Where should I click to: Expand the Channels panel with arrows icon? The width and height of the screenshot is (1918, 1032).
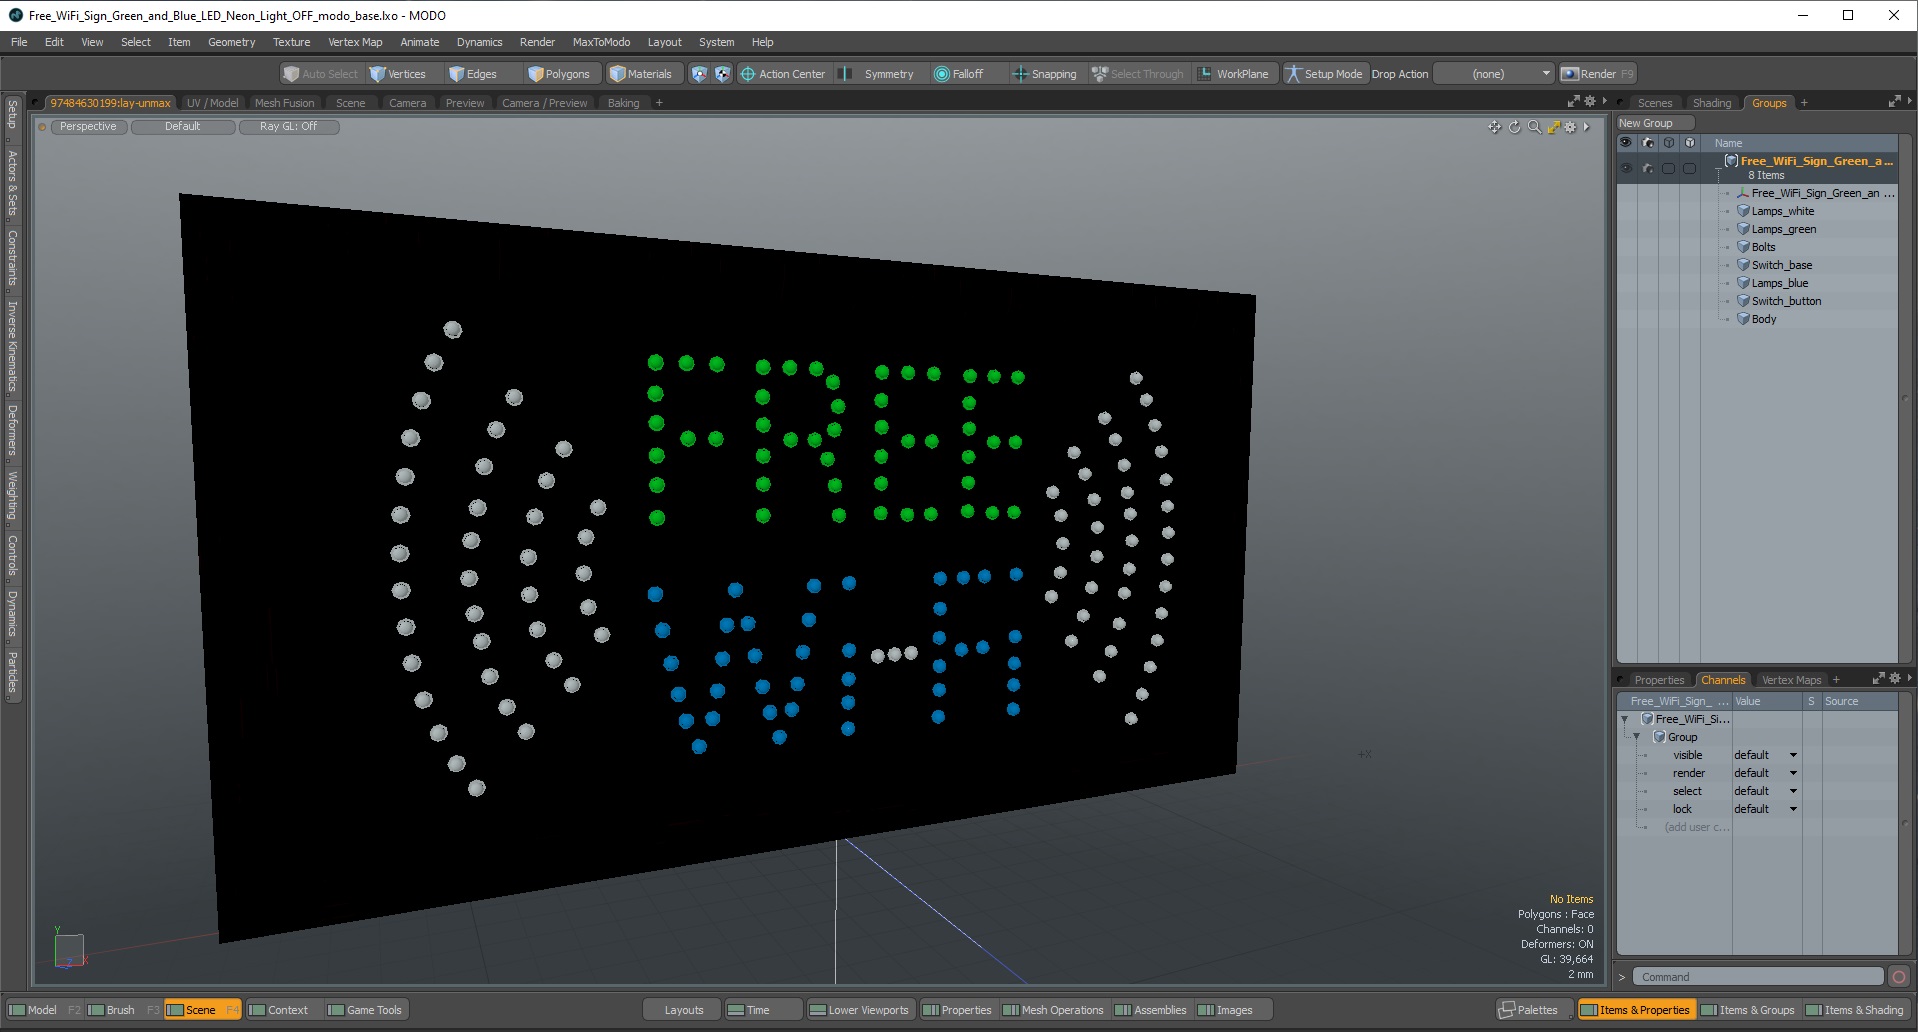[1878, 679]
